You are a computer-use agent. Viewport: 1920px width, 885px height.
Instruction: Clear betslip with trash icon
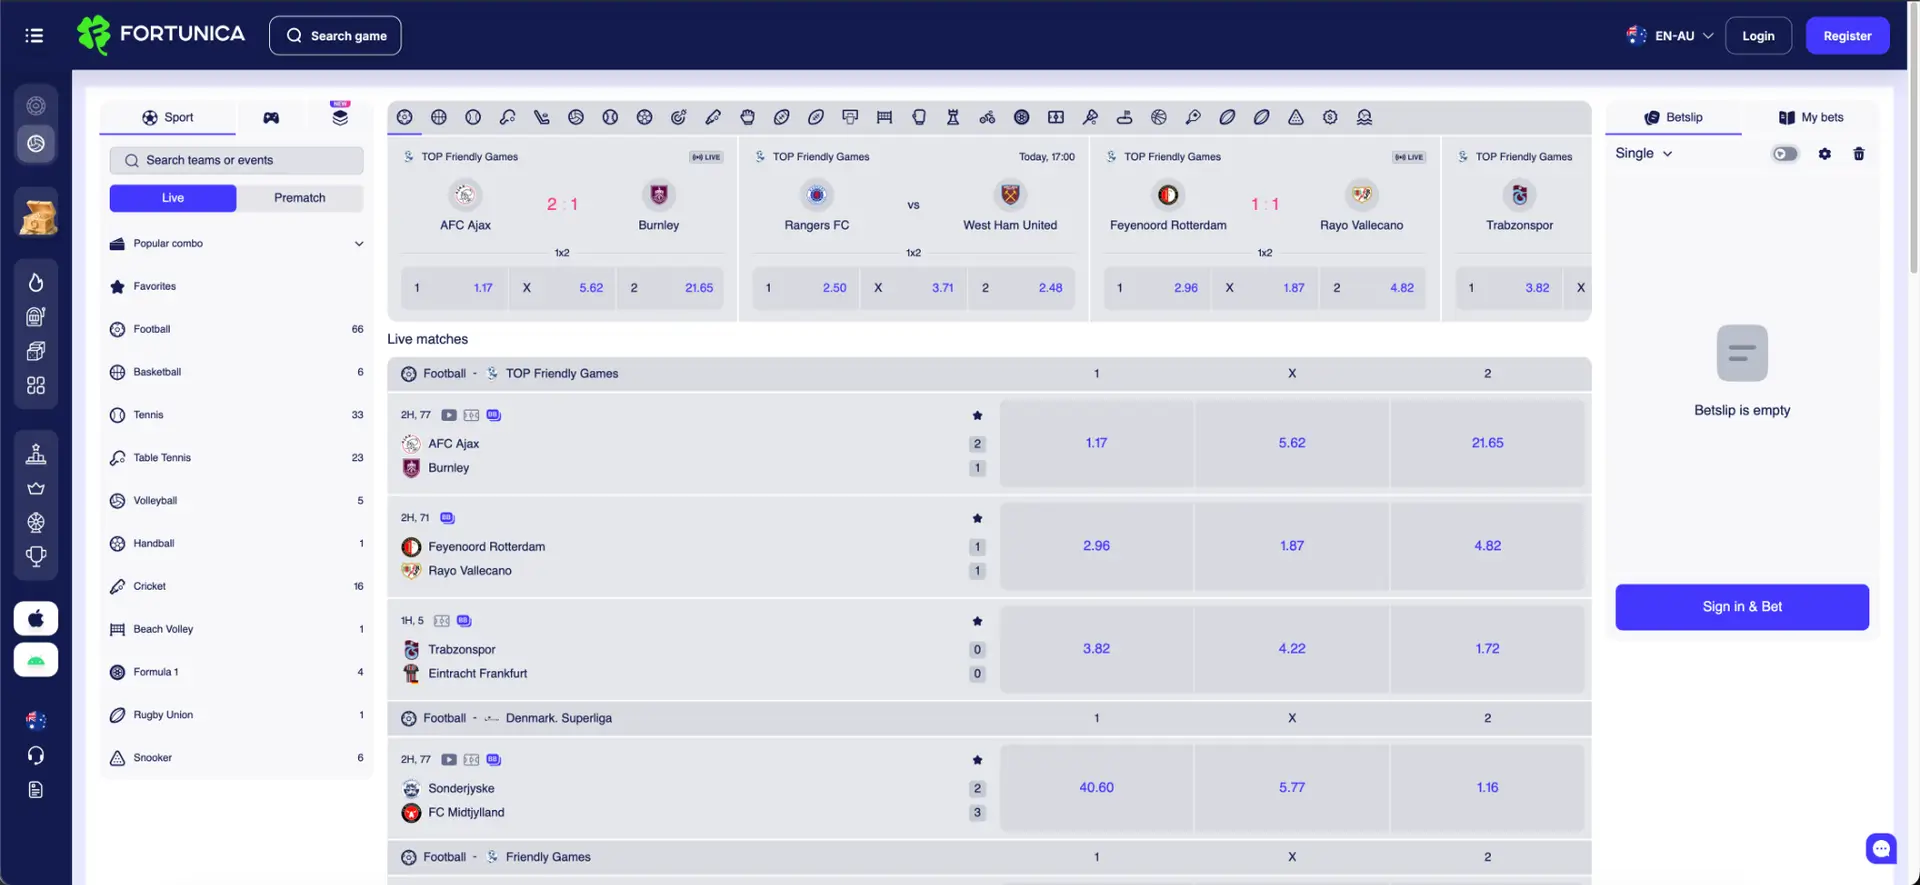coord(1859,154)
